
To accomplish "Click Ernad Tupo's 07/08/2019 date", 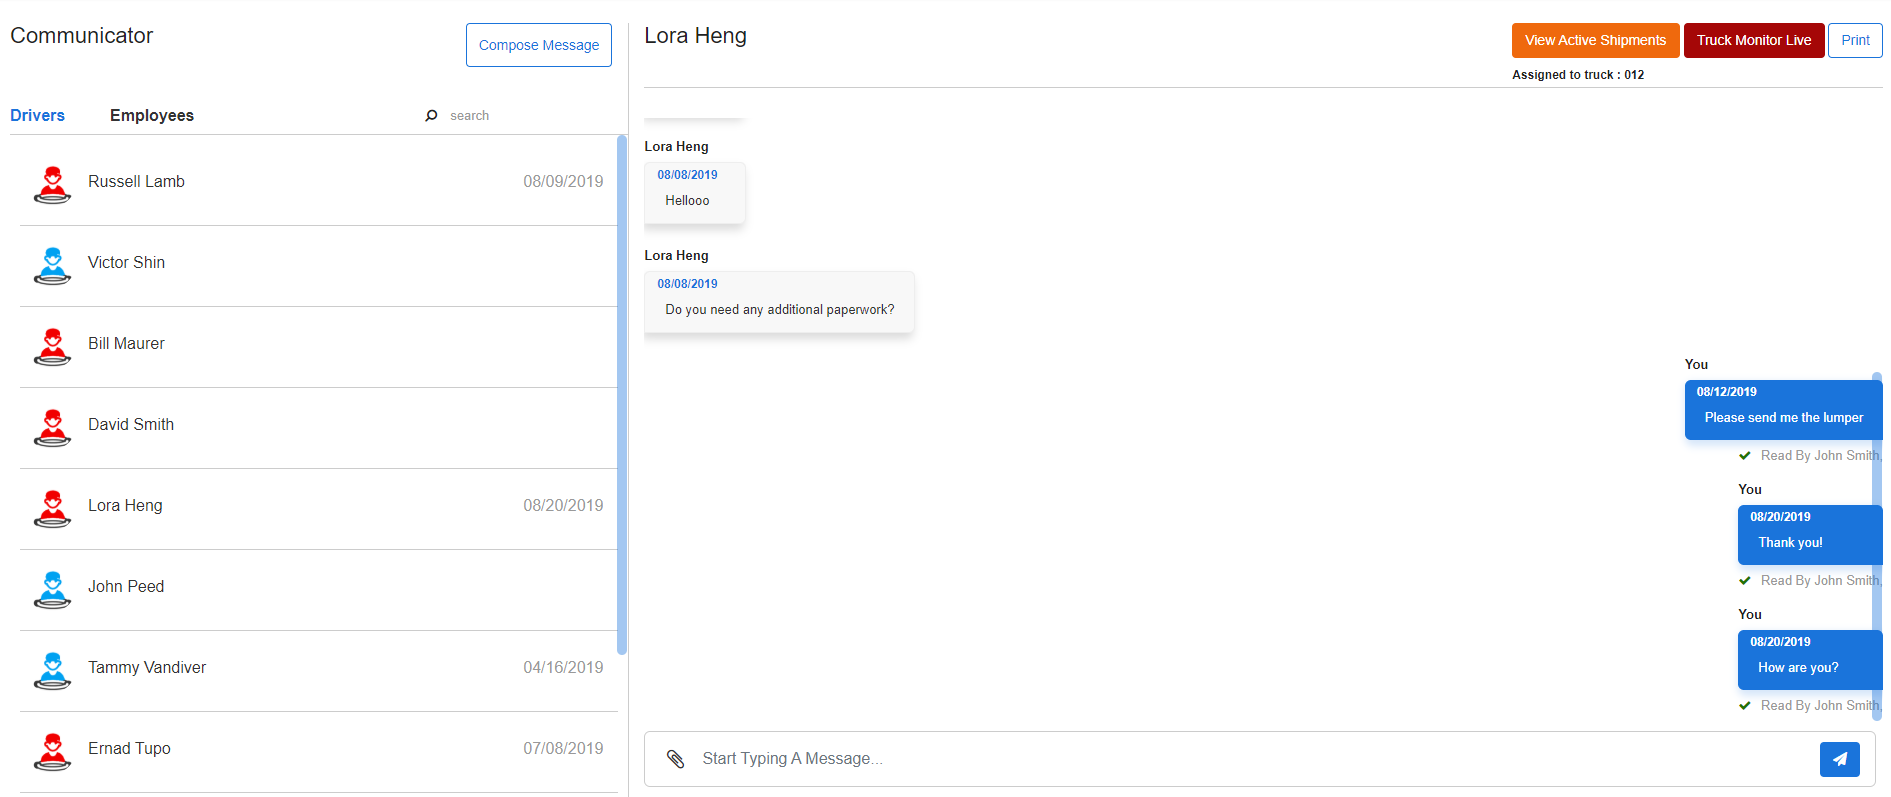I will tap(563, 748).
